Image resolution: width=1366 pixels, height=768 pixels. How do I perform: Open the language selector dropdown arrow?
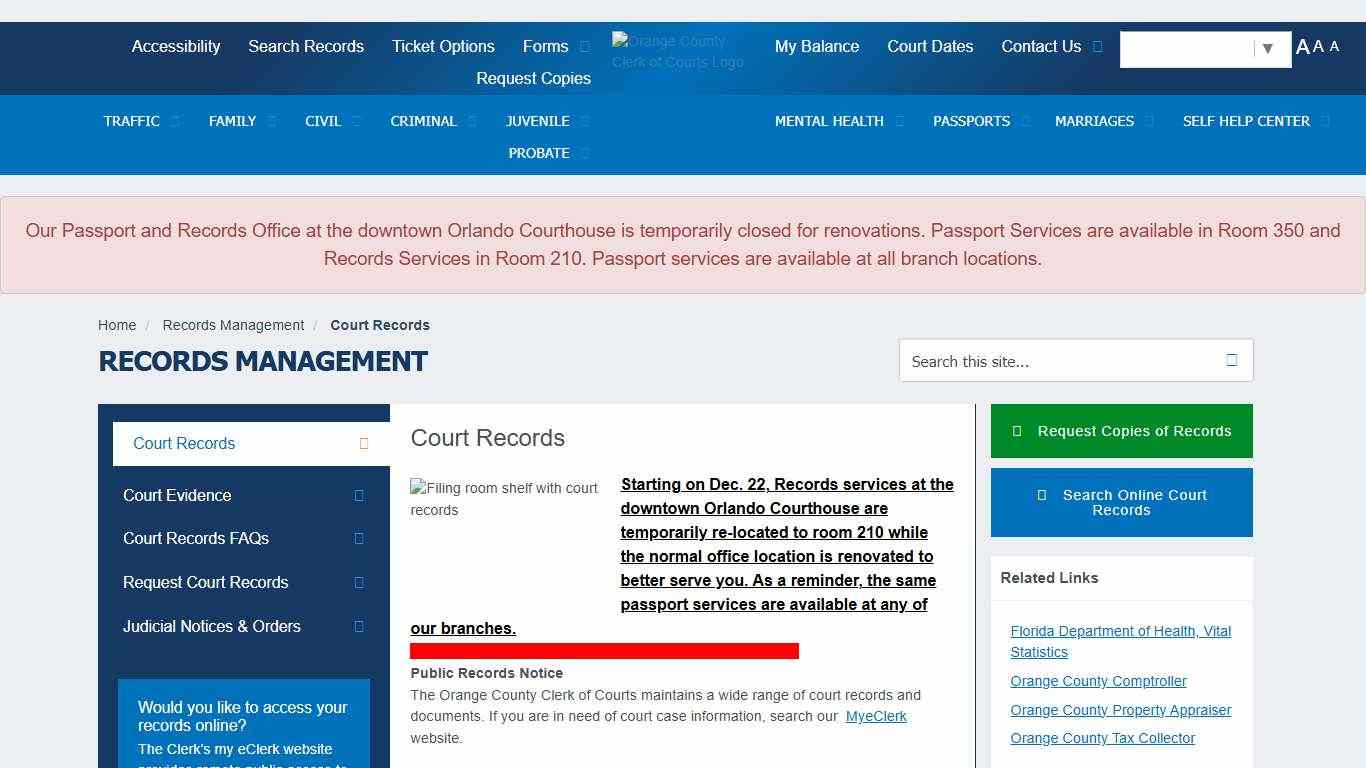1267,48
